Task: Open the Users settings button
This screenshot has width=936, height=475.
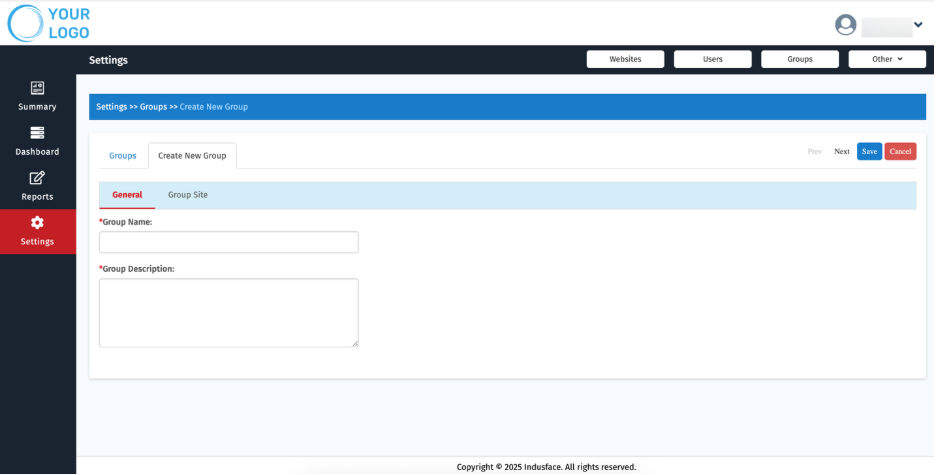Action: [x=713, y=59]
